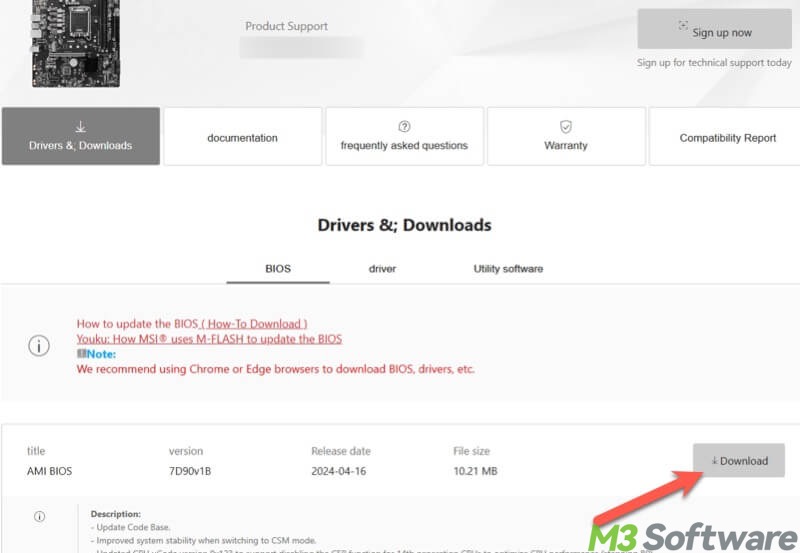Open the Youku M-FLASH BIOS update link
Image resolution: width=800 pixels, height=553 pixels.
(209, 339)
